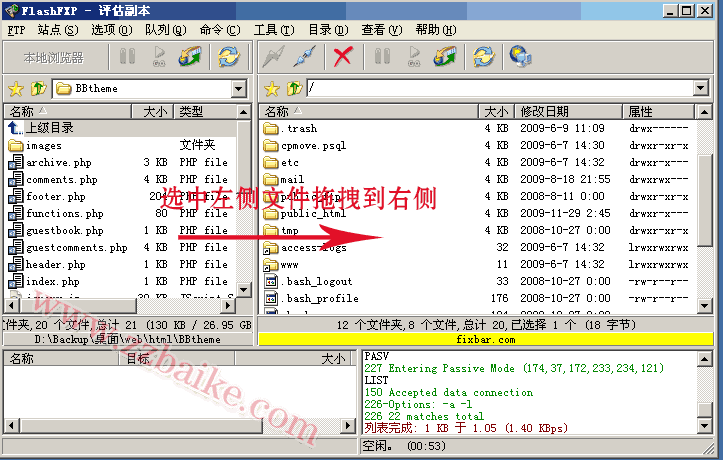723x460 pixels.
Task: Open the 队列(Q) menu
Action: 166,30
